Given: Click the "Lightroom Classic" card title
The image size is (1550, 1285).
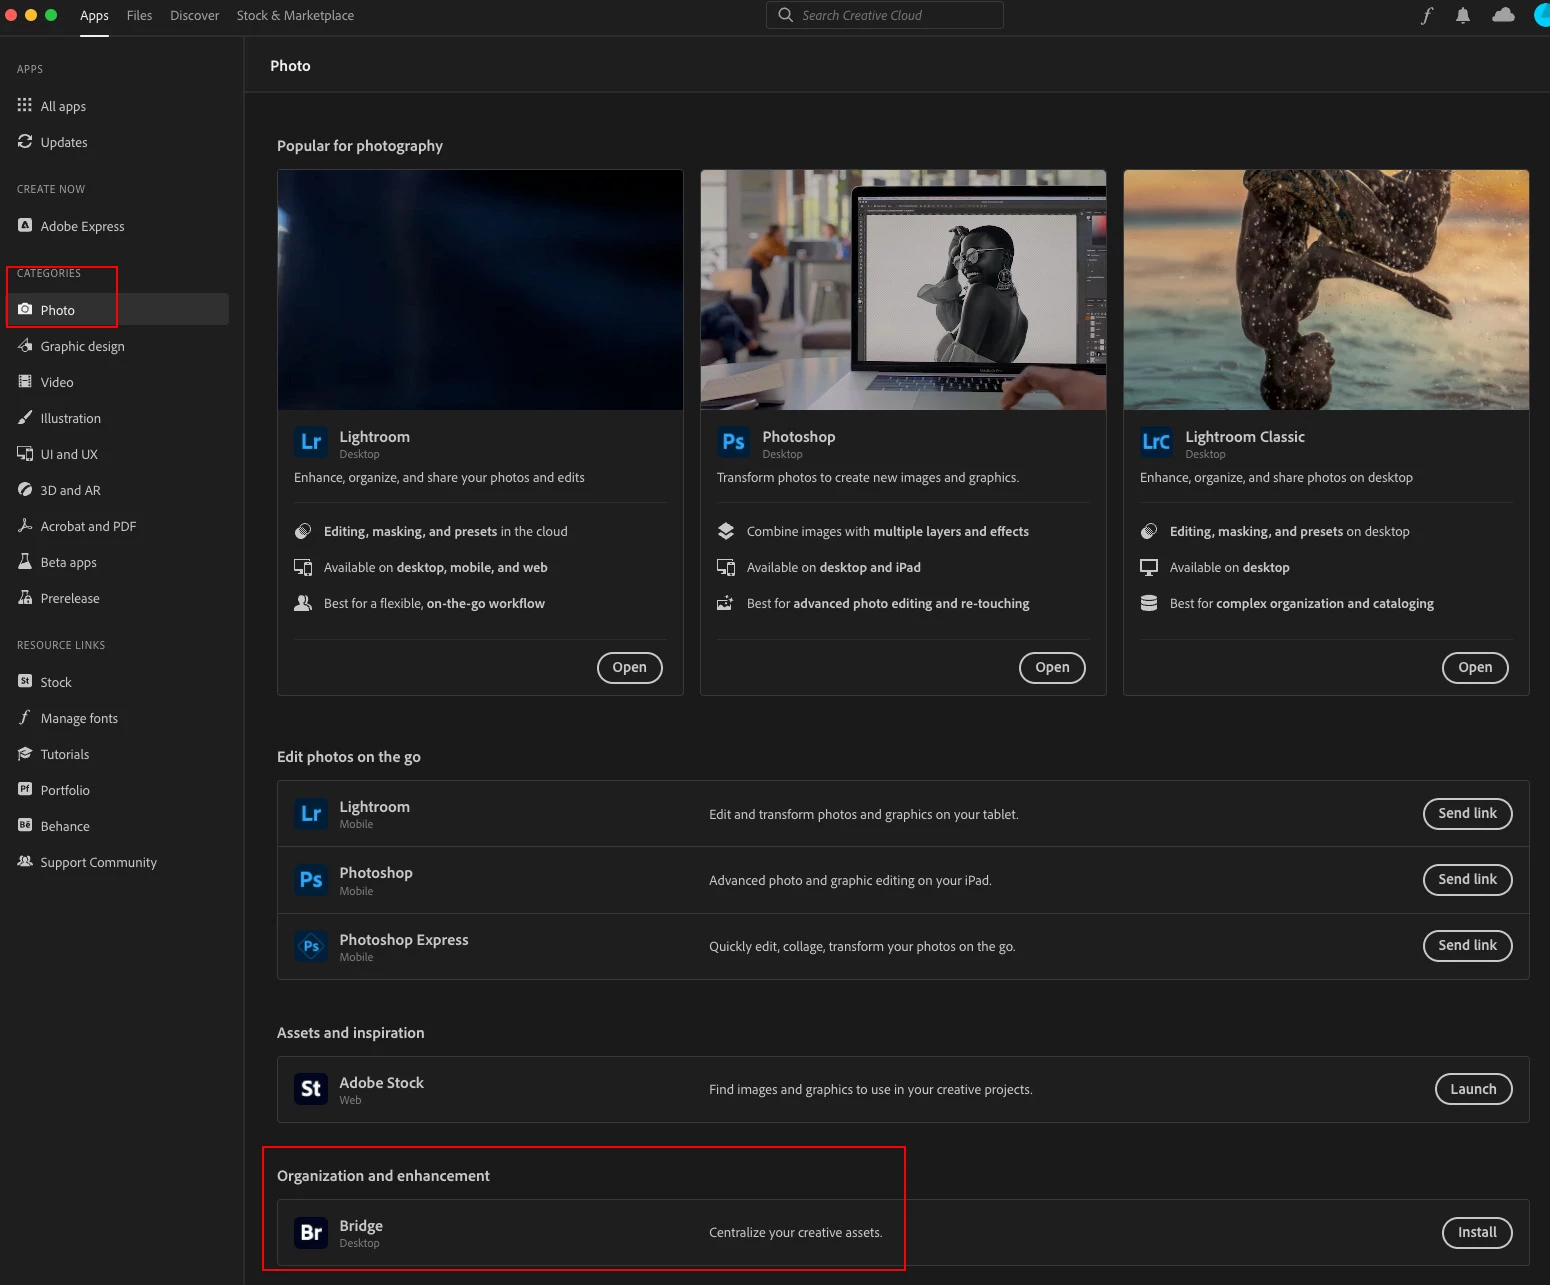Looking at the screenshot, I should click(x=1245, y=437).
